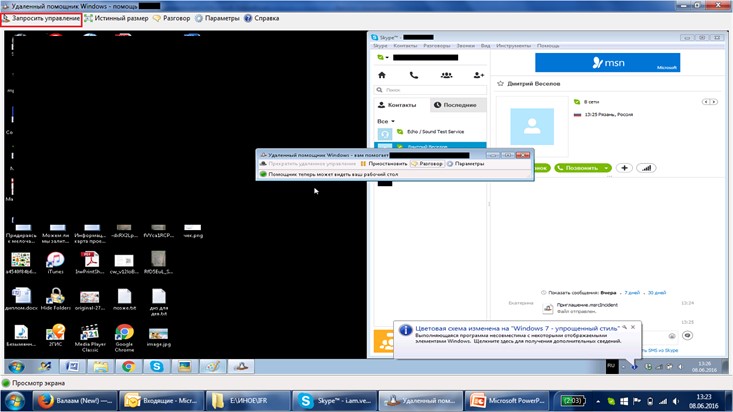The width and height of the screenshot is (733, 412).
Task: Click emoticon button in Skype message box
Action: 672,336
